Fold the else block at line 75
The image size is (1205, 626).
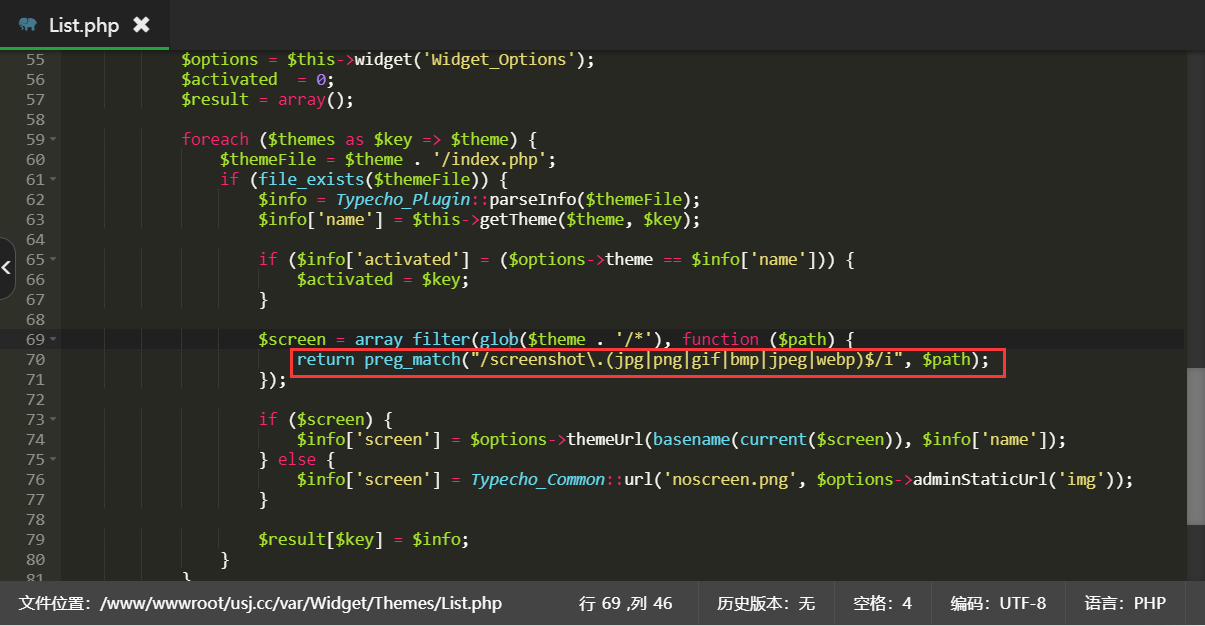tap(53, 460)
